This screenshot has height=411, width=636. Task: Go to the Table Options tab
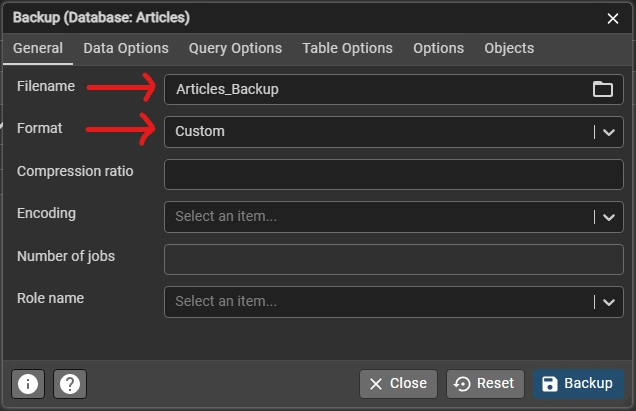[347, 48]
